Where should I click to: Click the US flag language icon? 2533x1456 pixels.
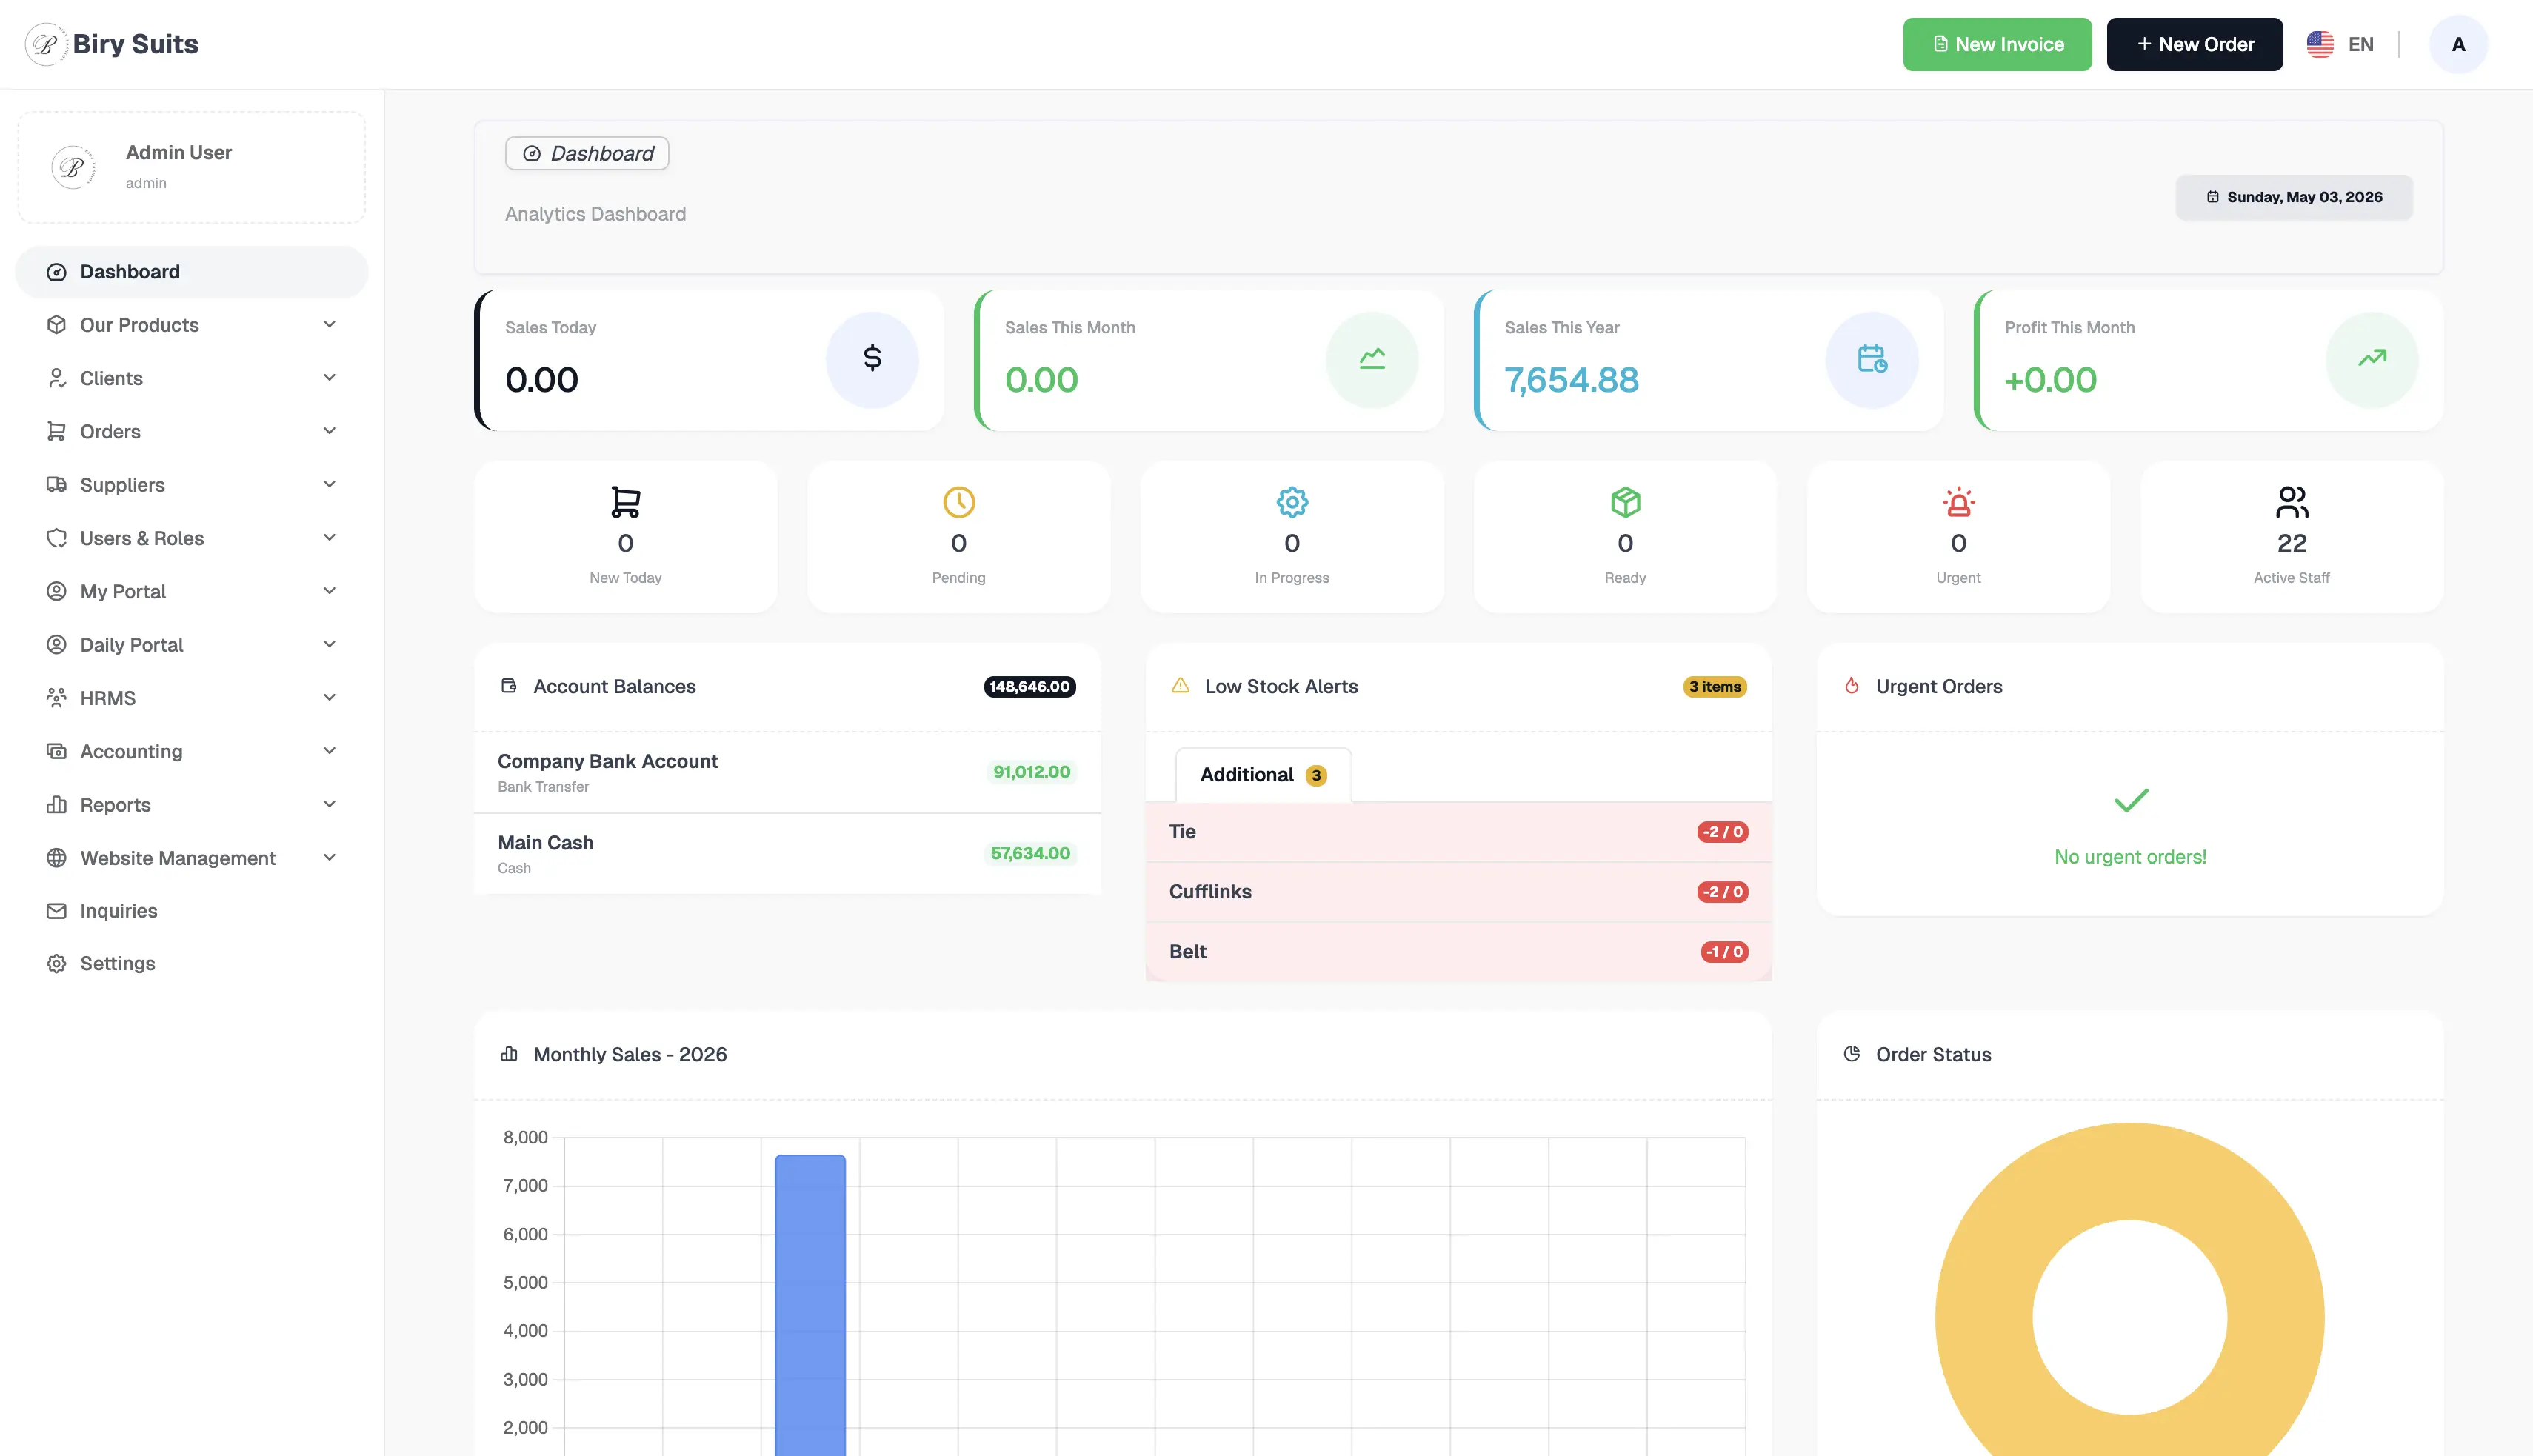tap(2320, 44)
